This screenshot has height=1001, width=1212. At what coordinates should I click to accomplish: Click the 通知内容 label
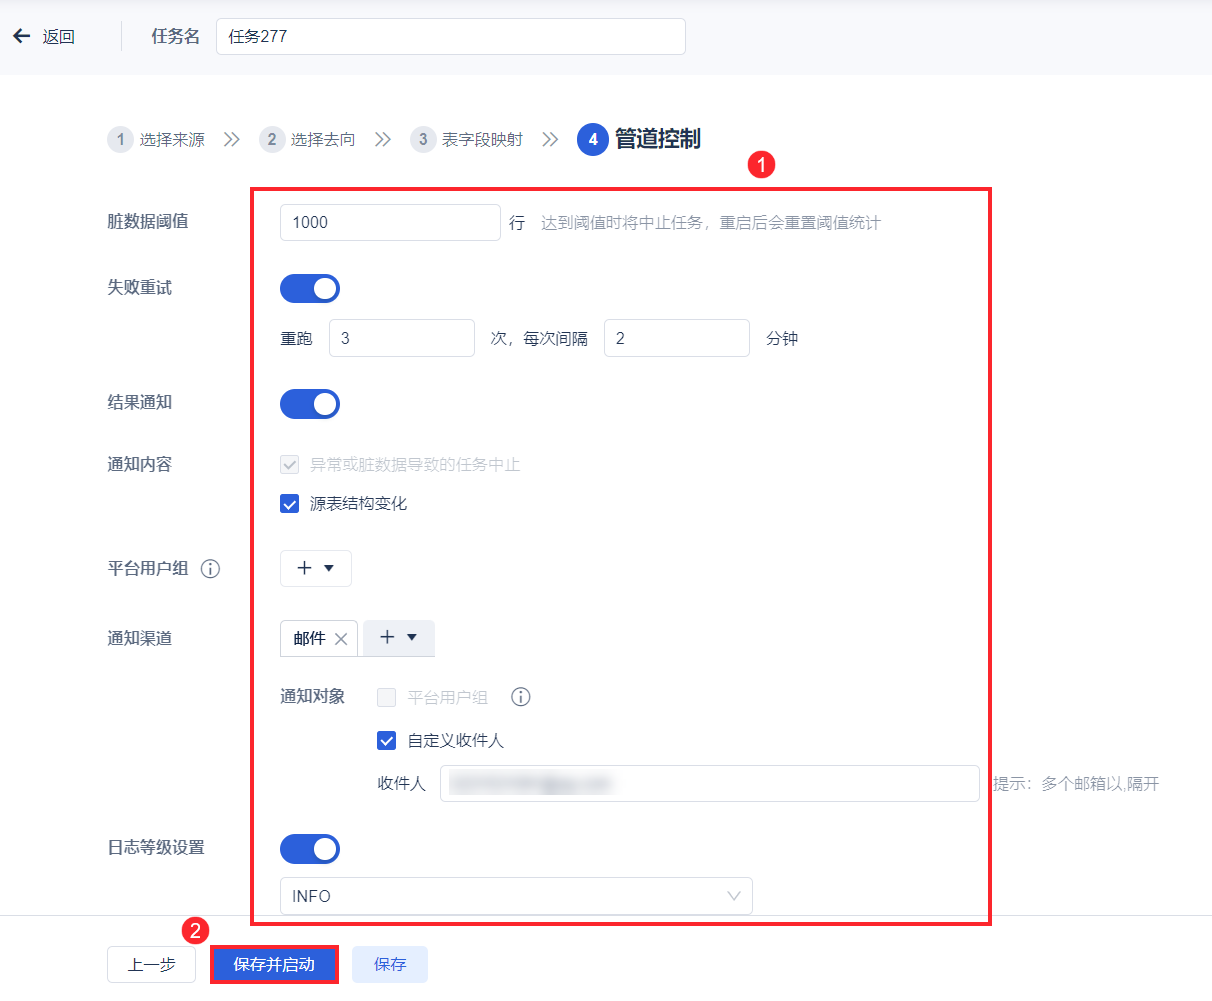140,465
